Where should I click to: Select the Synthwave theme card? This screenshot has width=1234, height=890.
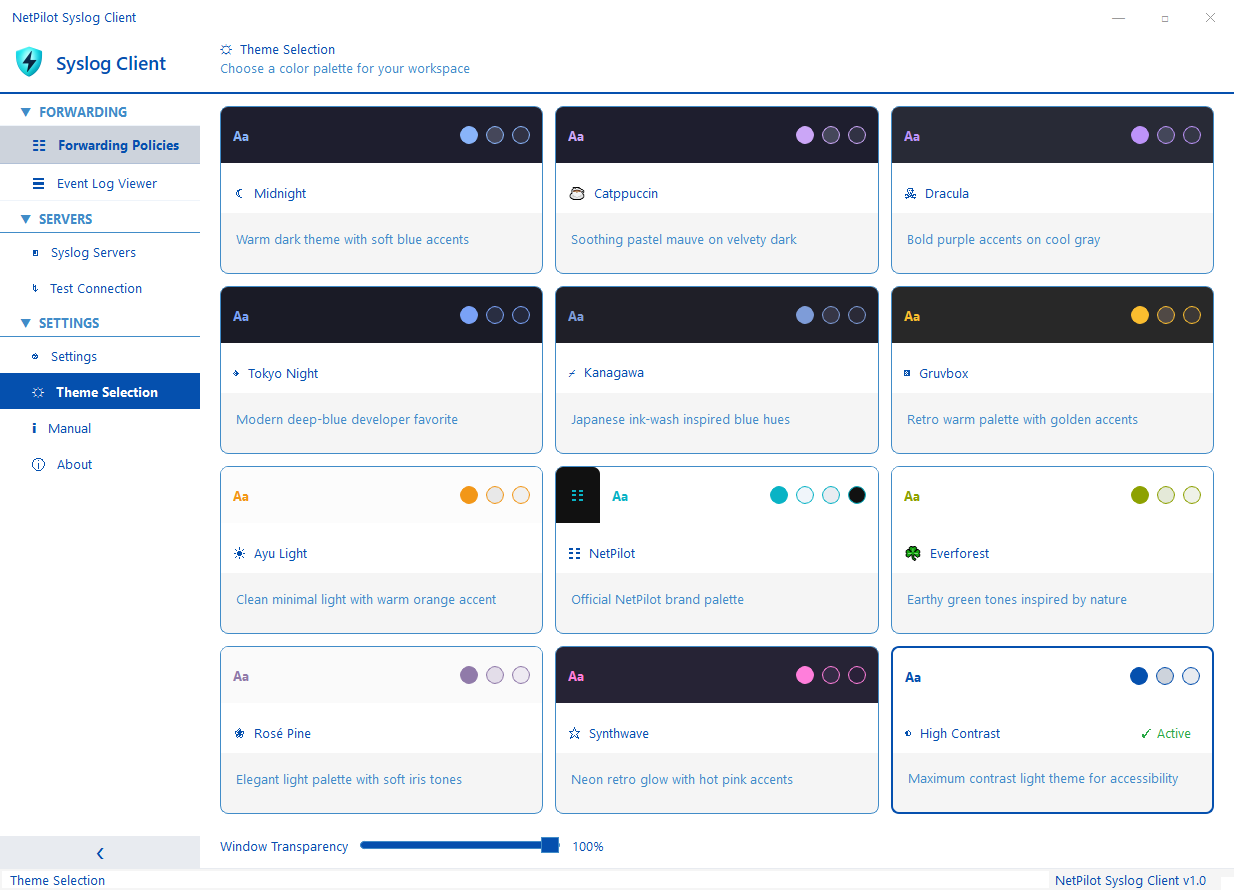[x=716, y=729]
